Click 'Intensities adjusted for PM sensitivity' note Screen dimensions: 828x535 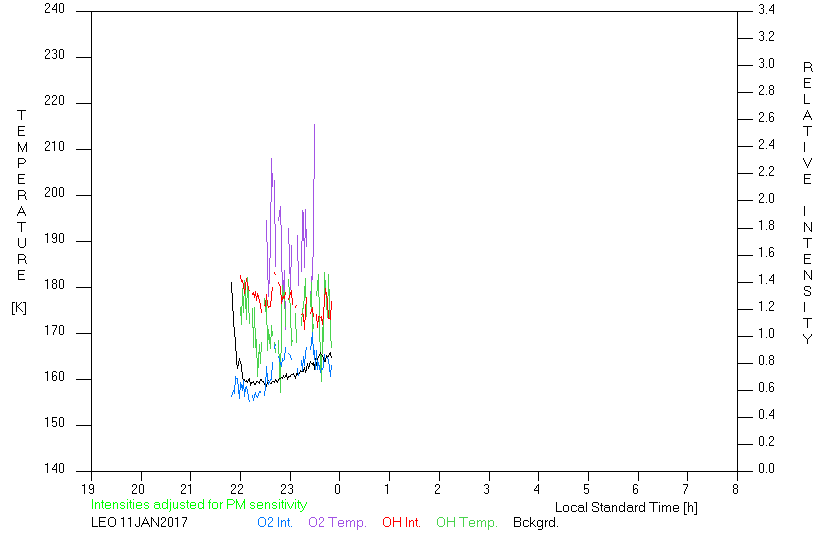point(199,504)
